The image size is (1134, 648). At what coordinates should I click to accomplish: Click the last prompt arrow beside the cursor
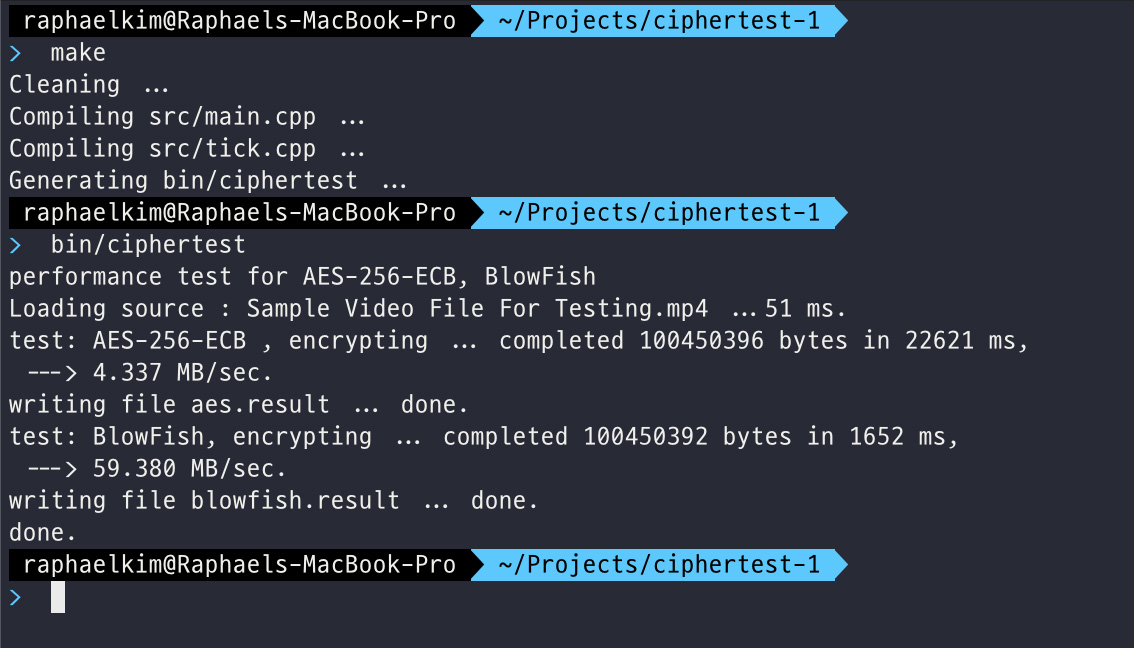tap(15, 597)
